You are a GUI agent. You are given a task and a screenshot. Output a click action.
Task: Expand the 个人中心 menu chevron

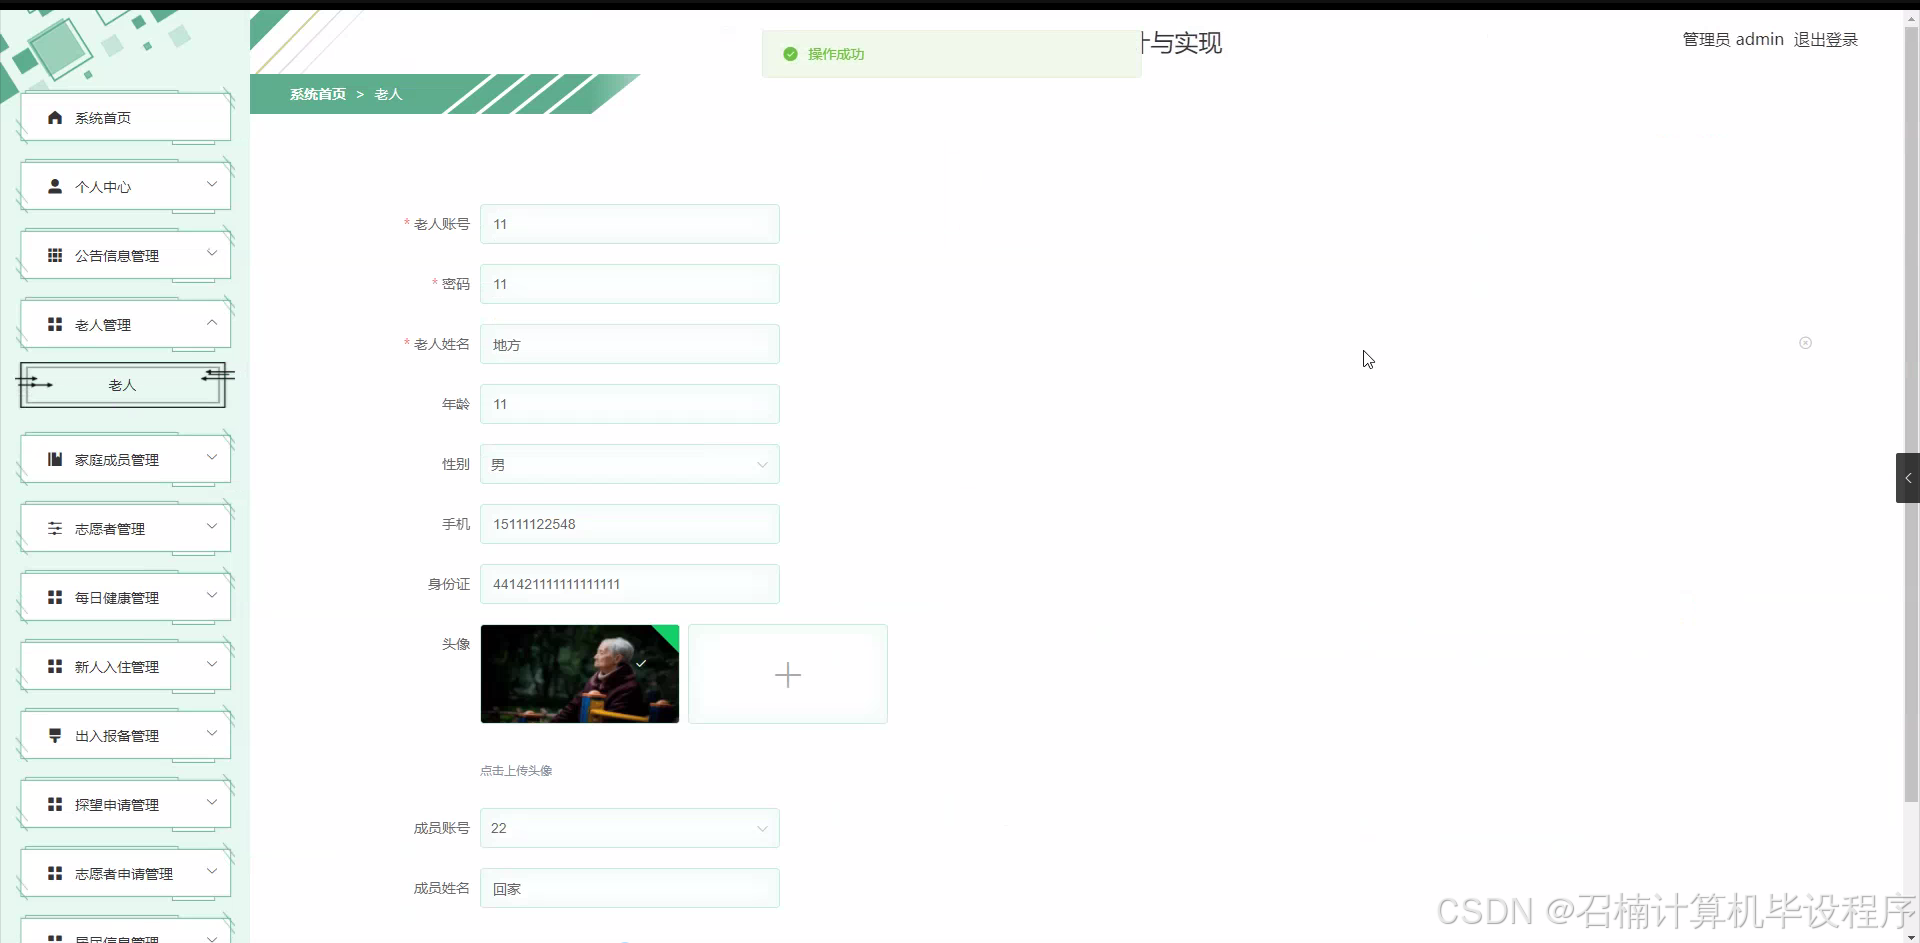coord(212,185)
